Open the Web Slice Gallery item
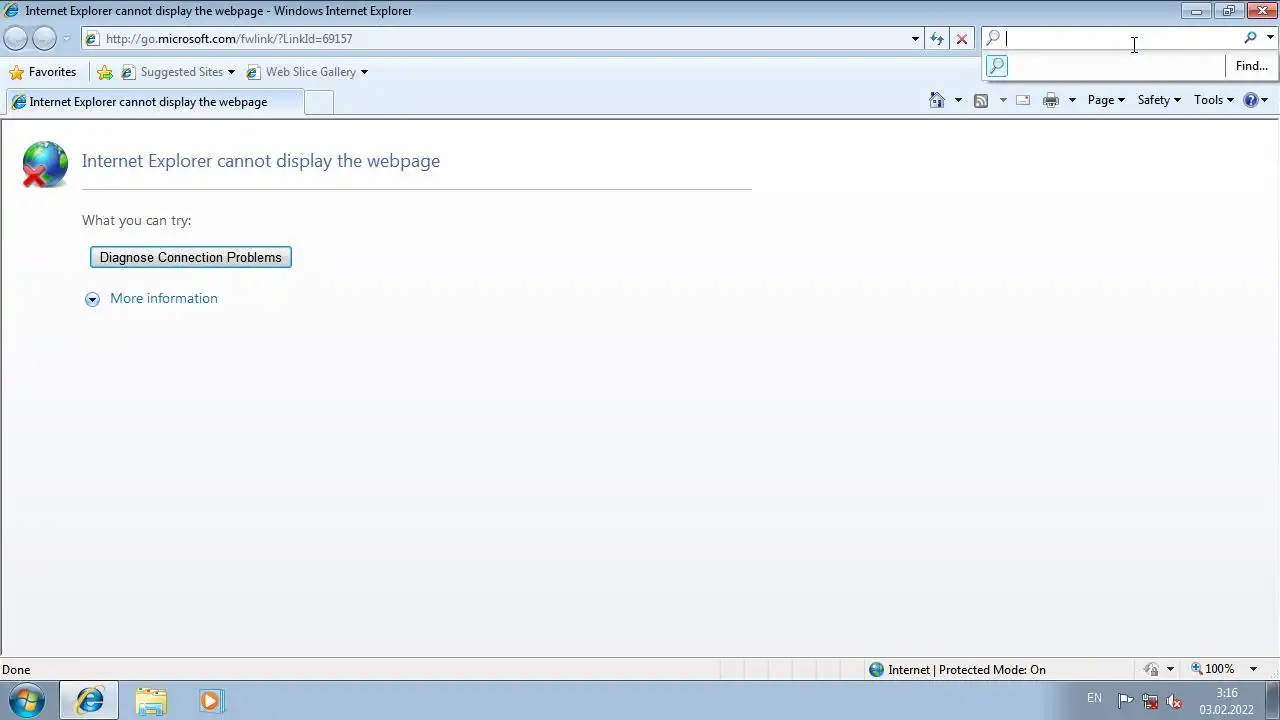The height and width of the screenshot is (720, 1280). [x=307, y=72]
